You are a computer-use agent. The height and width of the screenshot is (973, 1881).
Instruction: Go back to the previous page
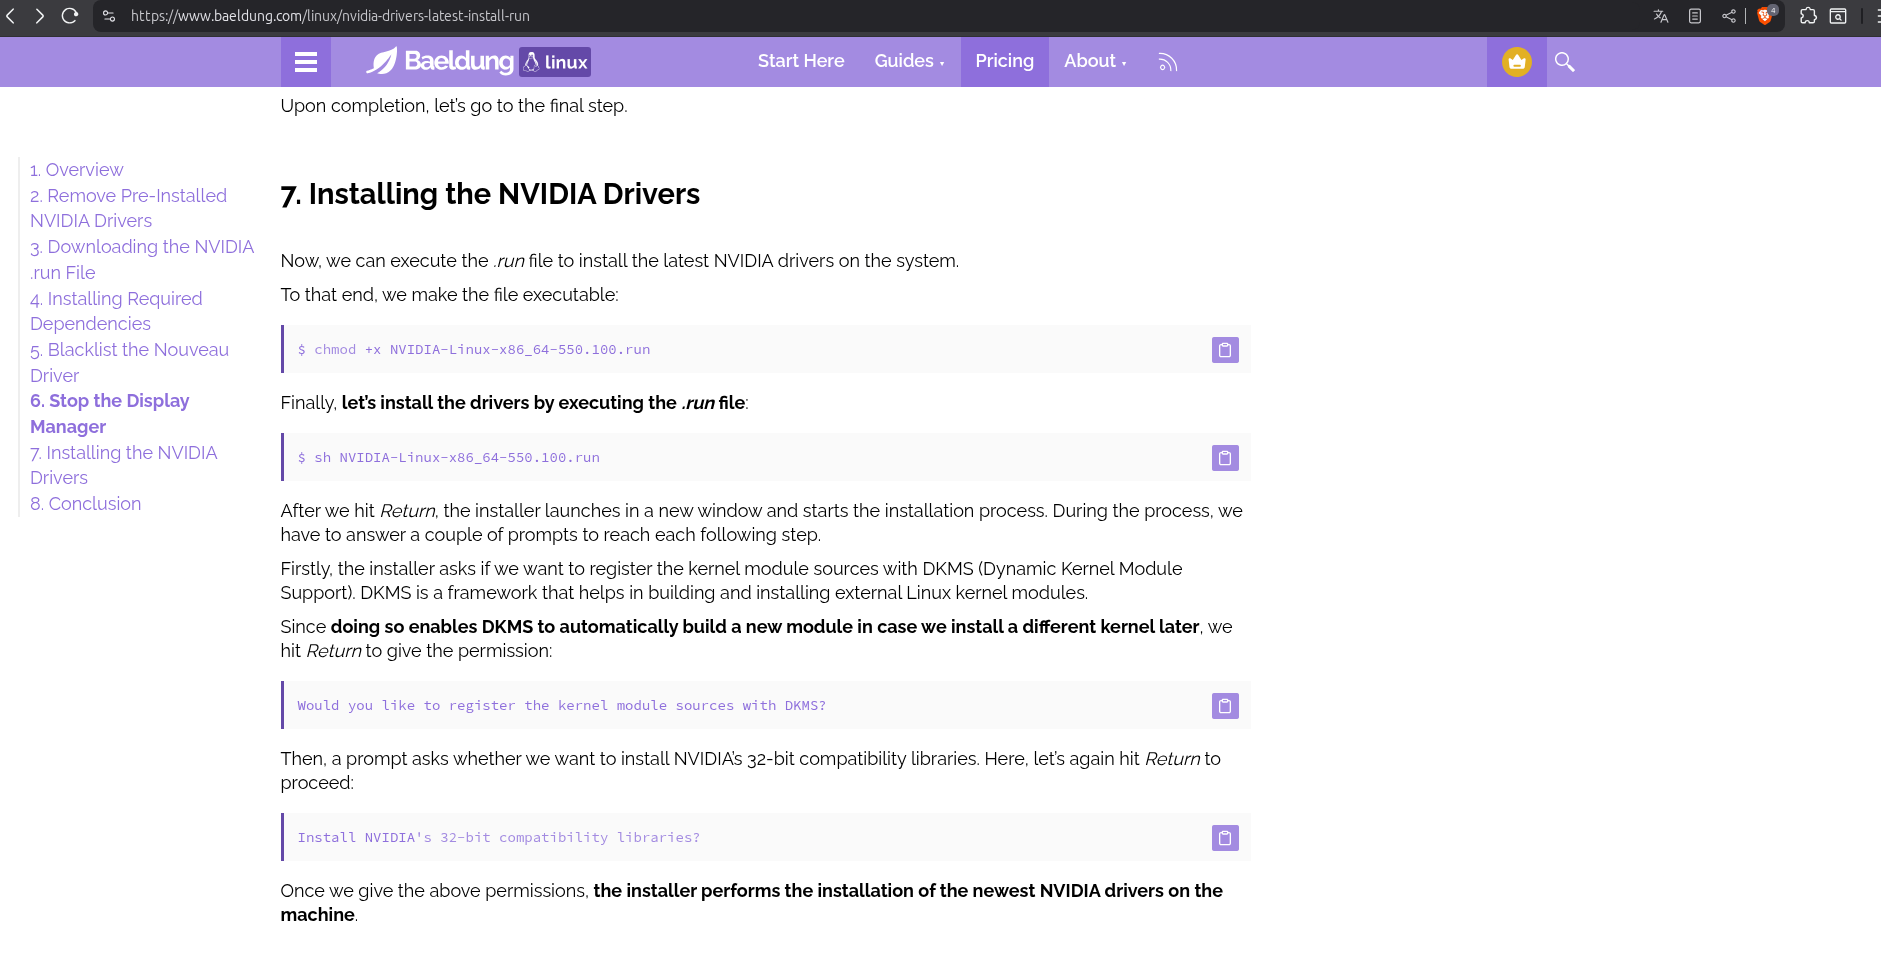click(x=11, y=16)
